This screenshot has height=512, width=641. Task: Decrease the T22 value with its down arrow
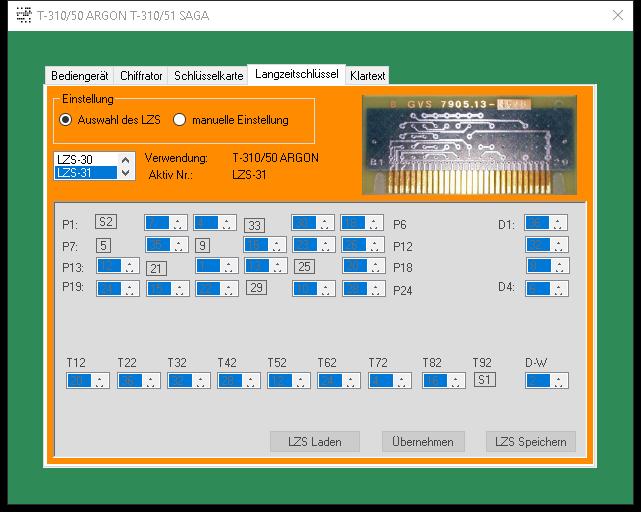pos(150,384)
